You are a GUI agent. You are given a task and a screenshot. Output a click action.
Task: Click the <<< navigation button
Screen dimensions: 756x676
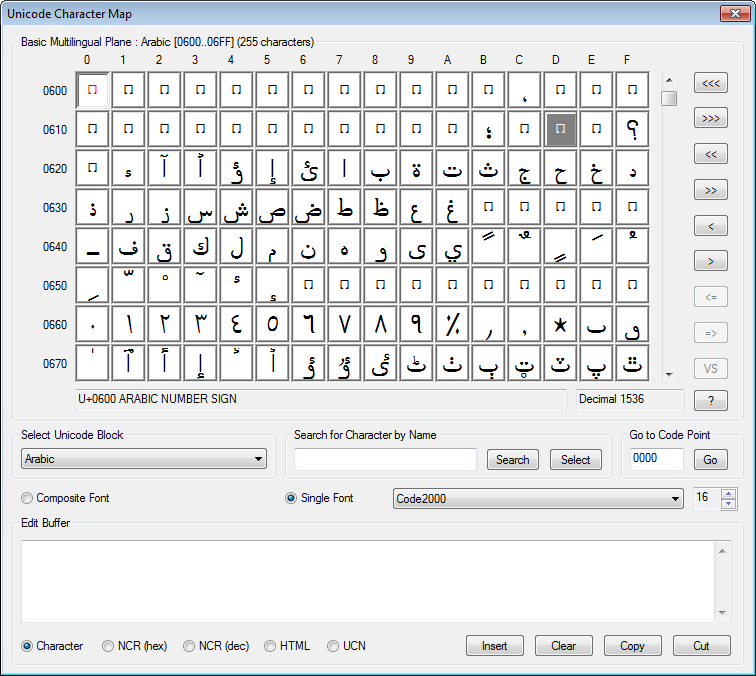(710, 83)
